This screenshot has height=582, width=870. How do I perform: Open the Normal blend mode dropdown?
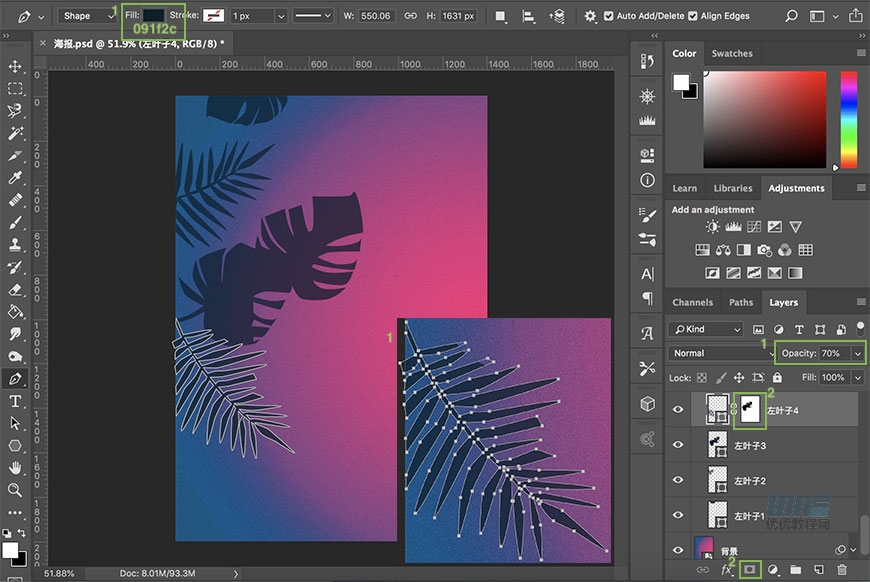coord(721,353)
